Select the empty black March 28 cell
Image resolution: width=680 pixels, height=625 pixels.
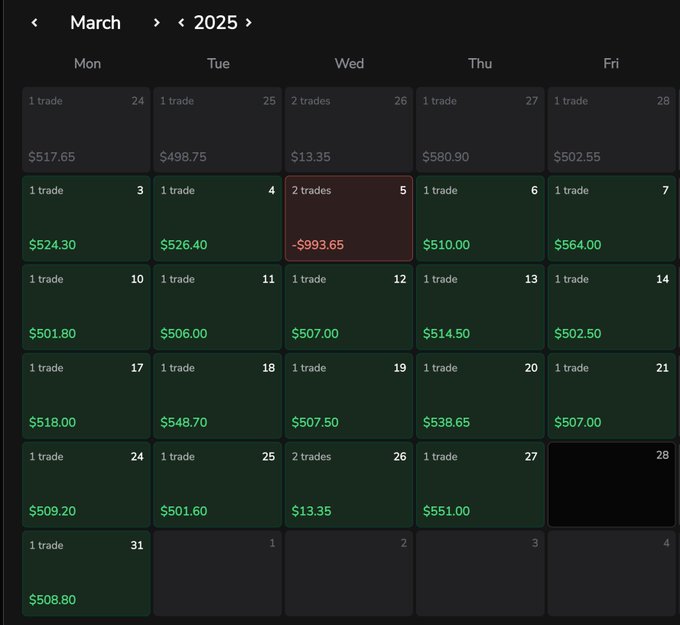click(611, 485)
